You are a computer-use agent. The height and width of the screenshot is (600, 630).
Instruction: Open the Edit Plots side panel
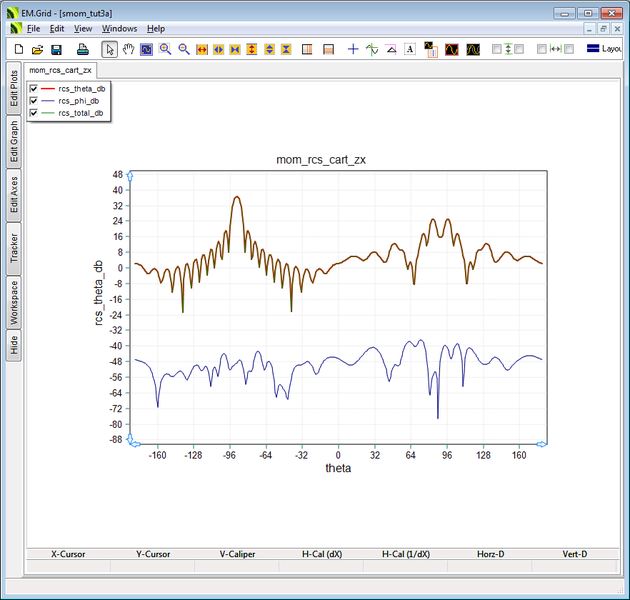click(x=14, y=89)
